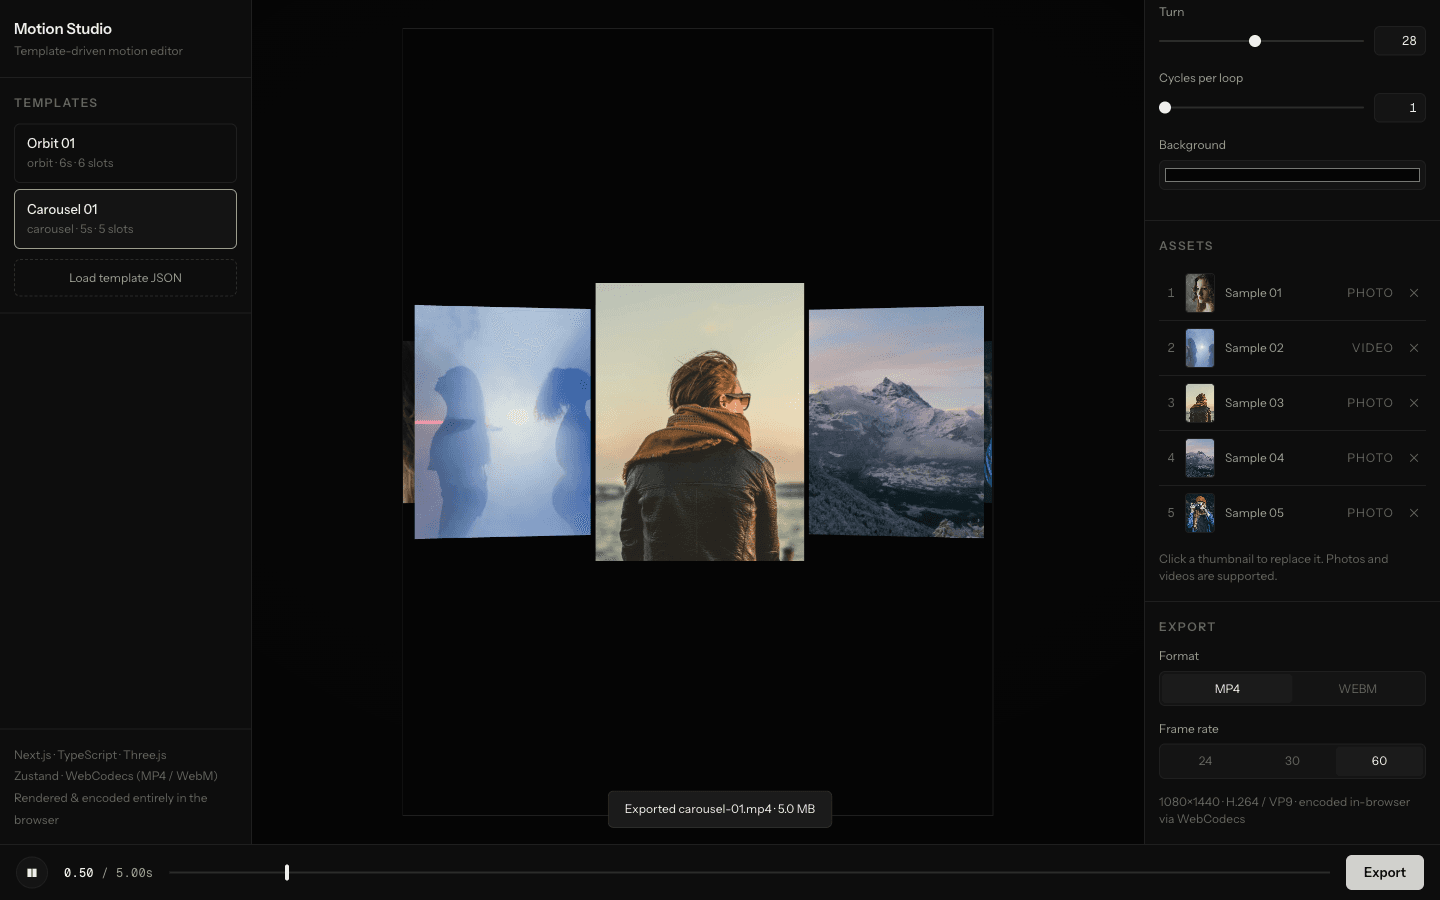
Task: Set frame rate to 24
Action: click(1205, 761)
